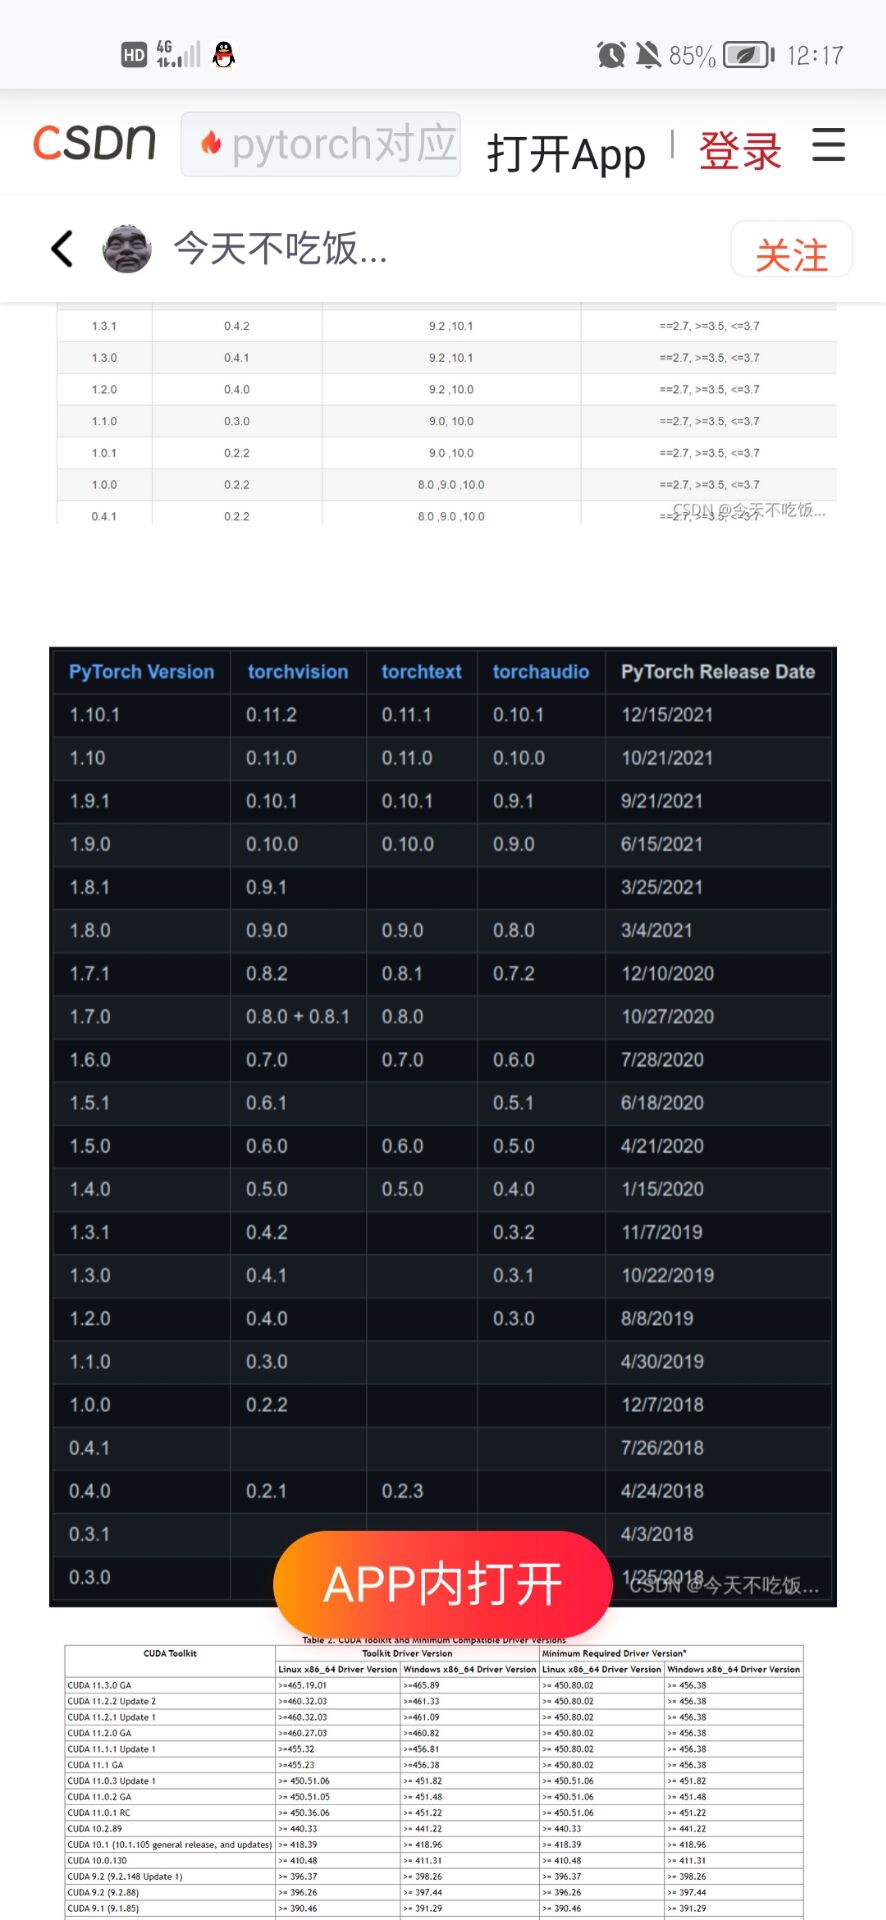Tap the flame icon in search box
The height and width of the screenshot is (1920, 886).
click(210, 143)
